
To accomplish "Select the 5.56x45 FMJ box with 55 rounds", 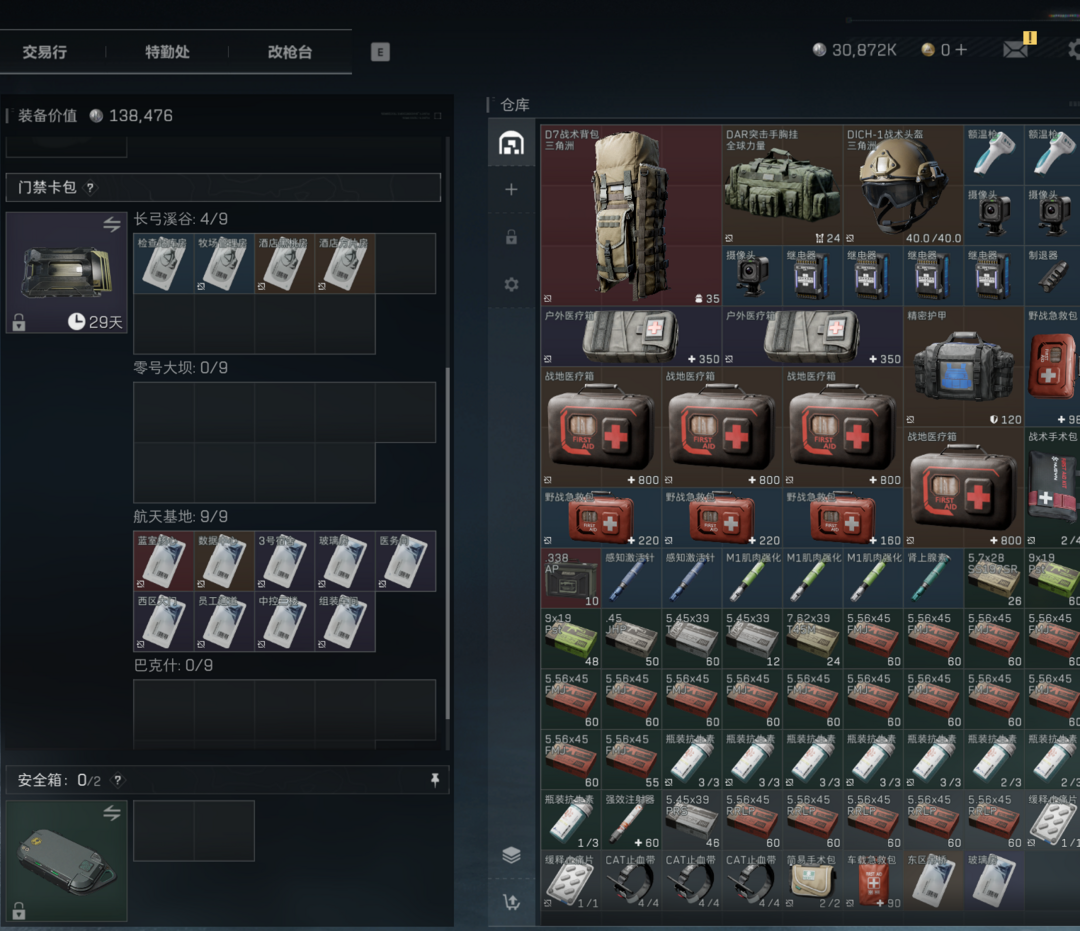I will [x=631, y=760].
